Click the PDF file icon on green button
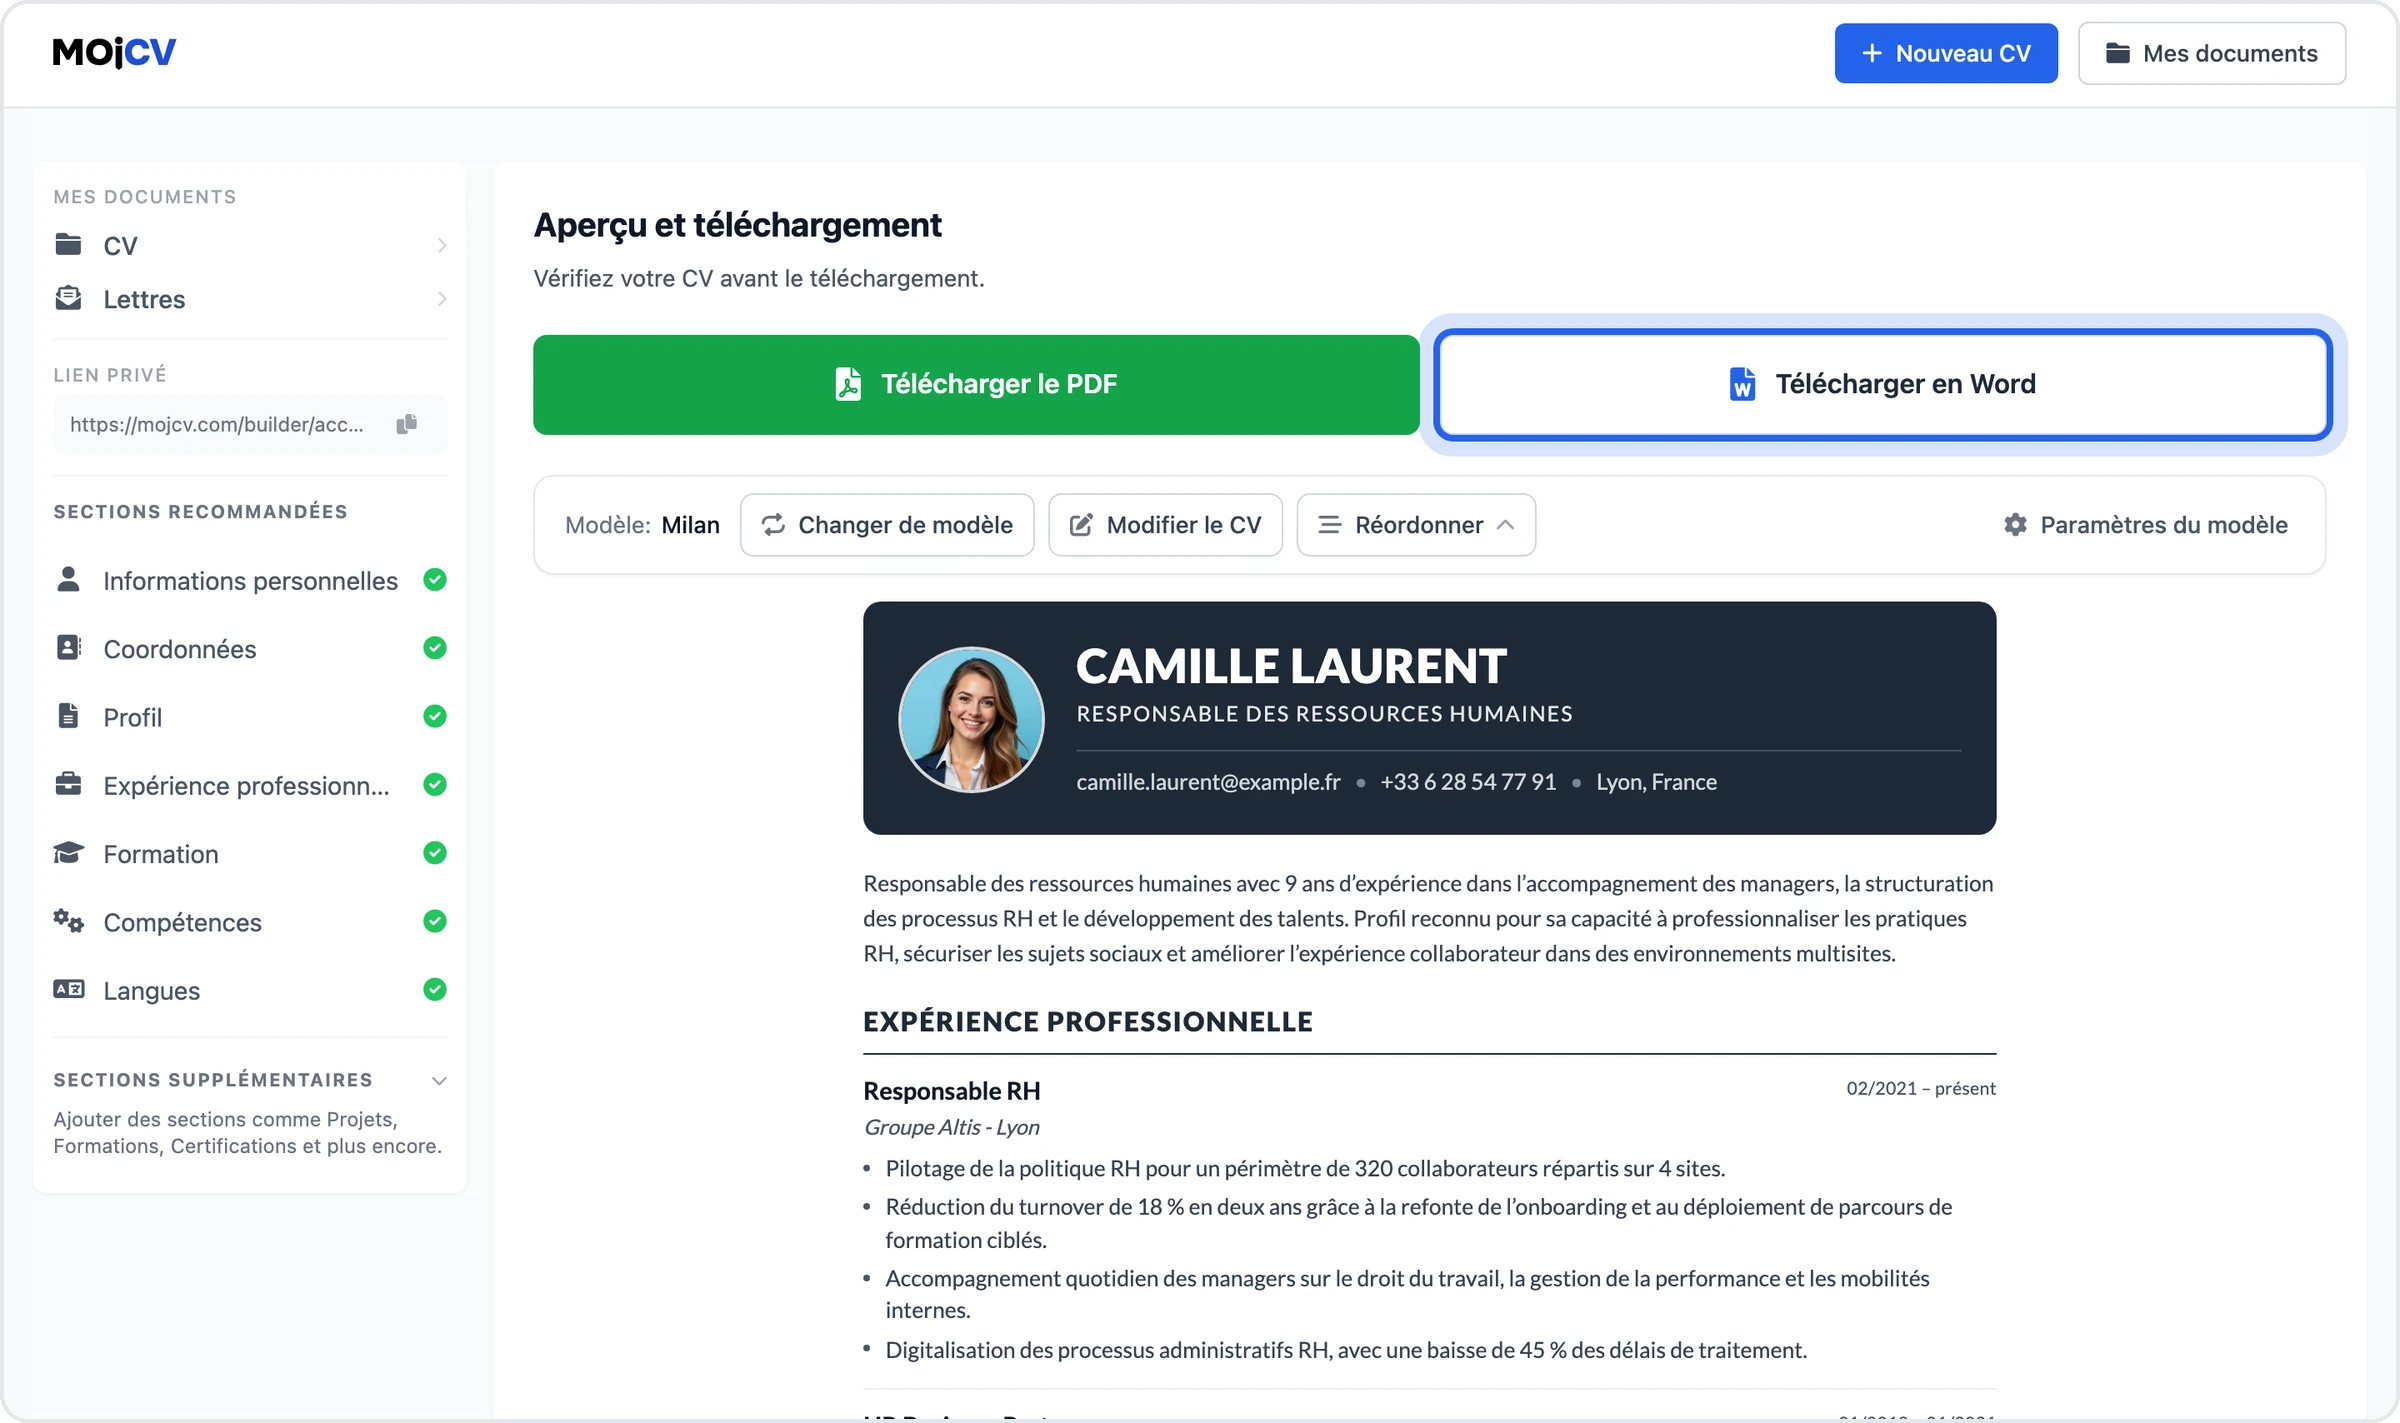The image size is (2400, 1423). [x=848, y=384]
